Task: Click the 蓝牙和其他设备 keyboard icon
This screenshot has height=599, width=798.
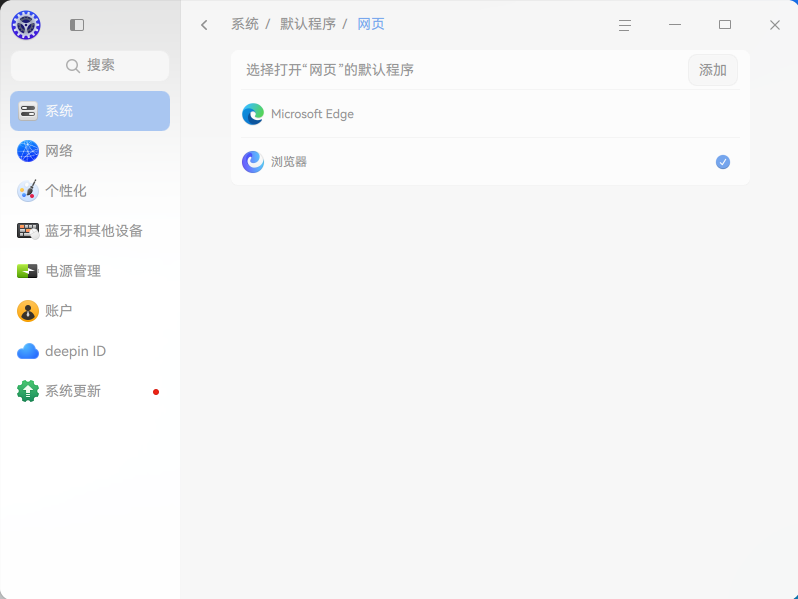Action: pyautogui.click(x=28, y=231)
